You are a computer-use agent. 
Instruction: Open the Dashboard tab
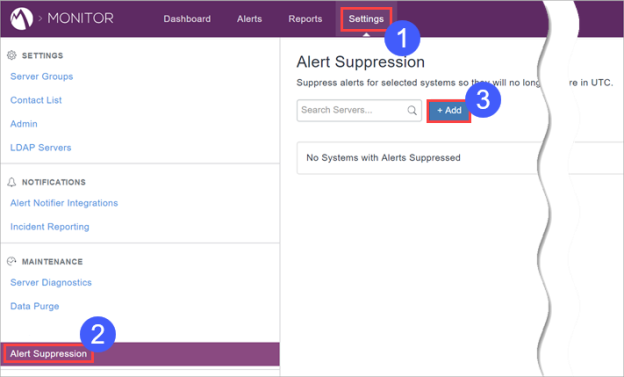click(187, 19)
